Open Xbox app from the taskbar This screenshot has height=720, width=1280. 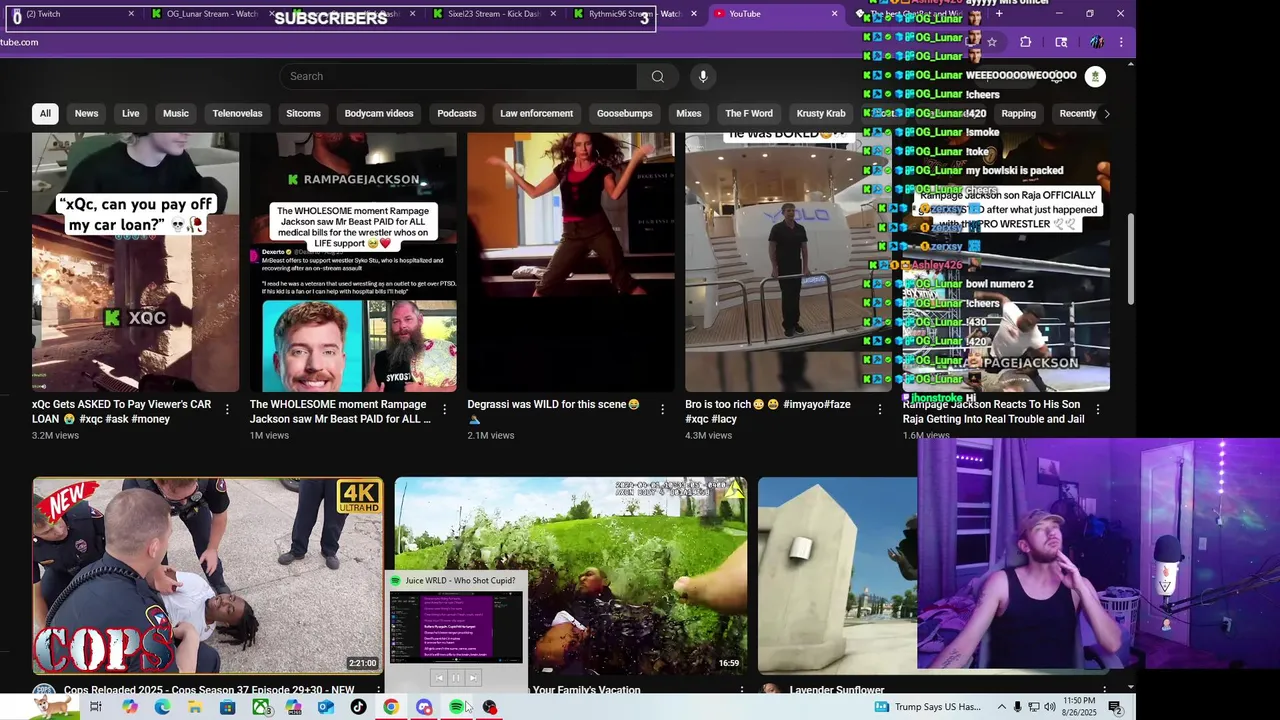click(x=260, y=707)
